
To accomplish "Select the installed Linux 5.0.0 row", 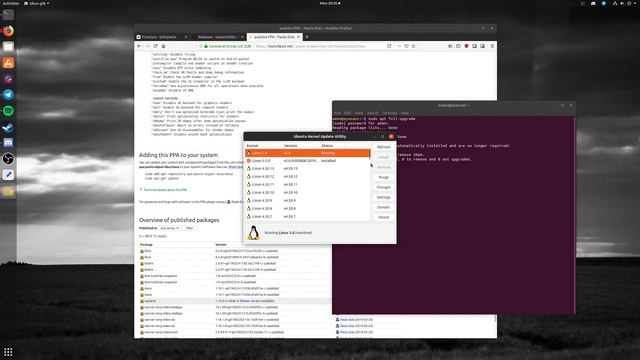I will pyautogui.click(x=307, y=161).
